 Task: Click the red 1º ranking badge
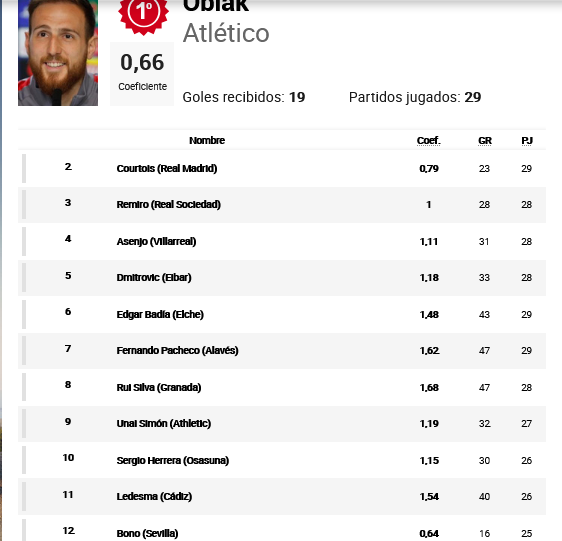[x=143, y=14]
